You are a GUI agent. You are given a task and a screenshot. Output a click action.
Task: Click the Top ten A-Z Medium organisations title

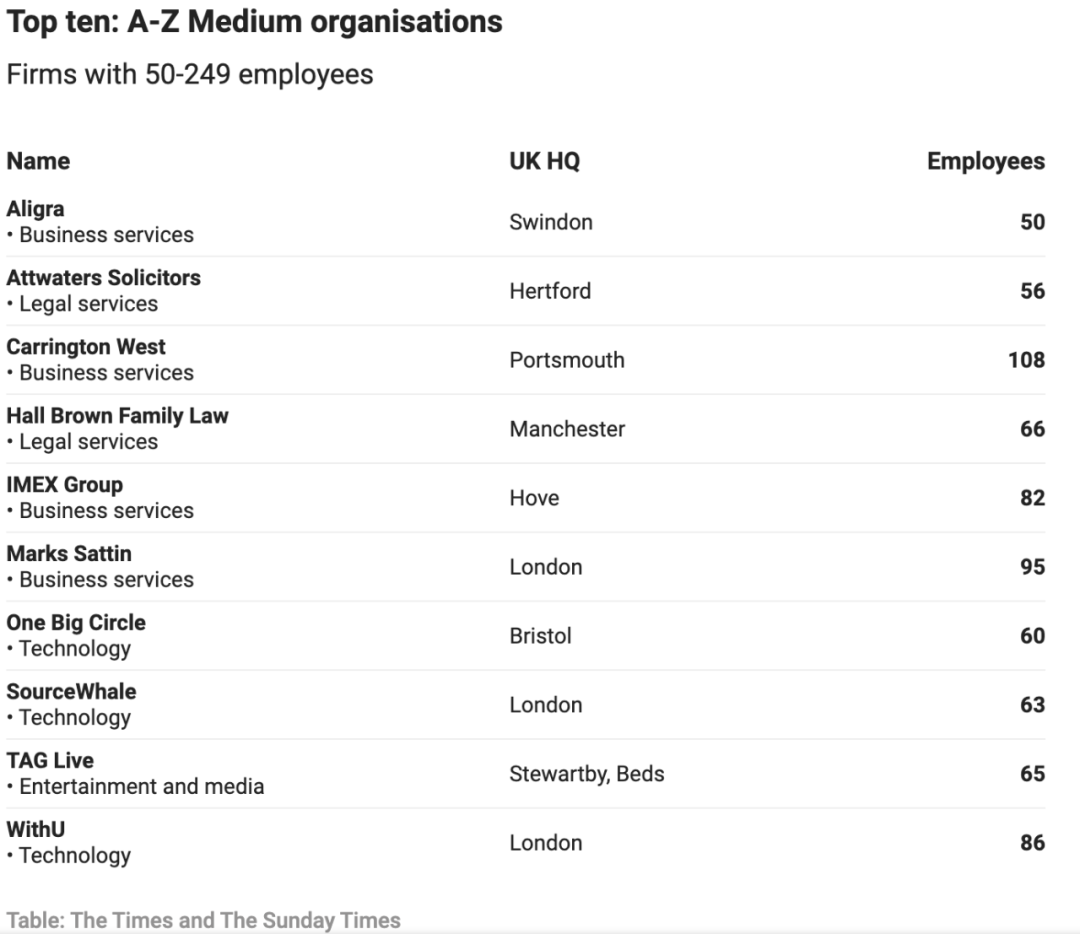coord(254,22)
